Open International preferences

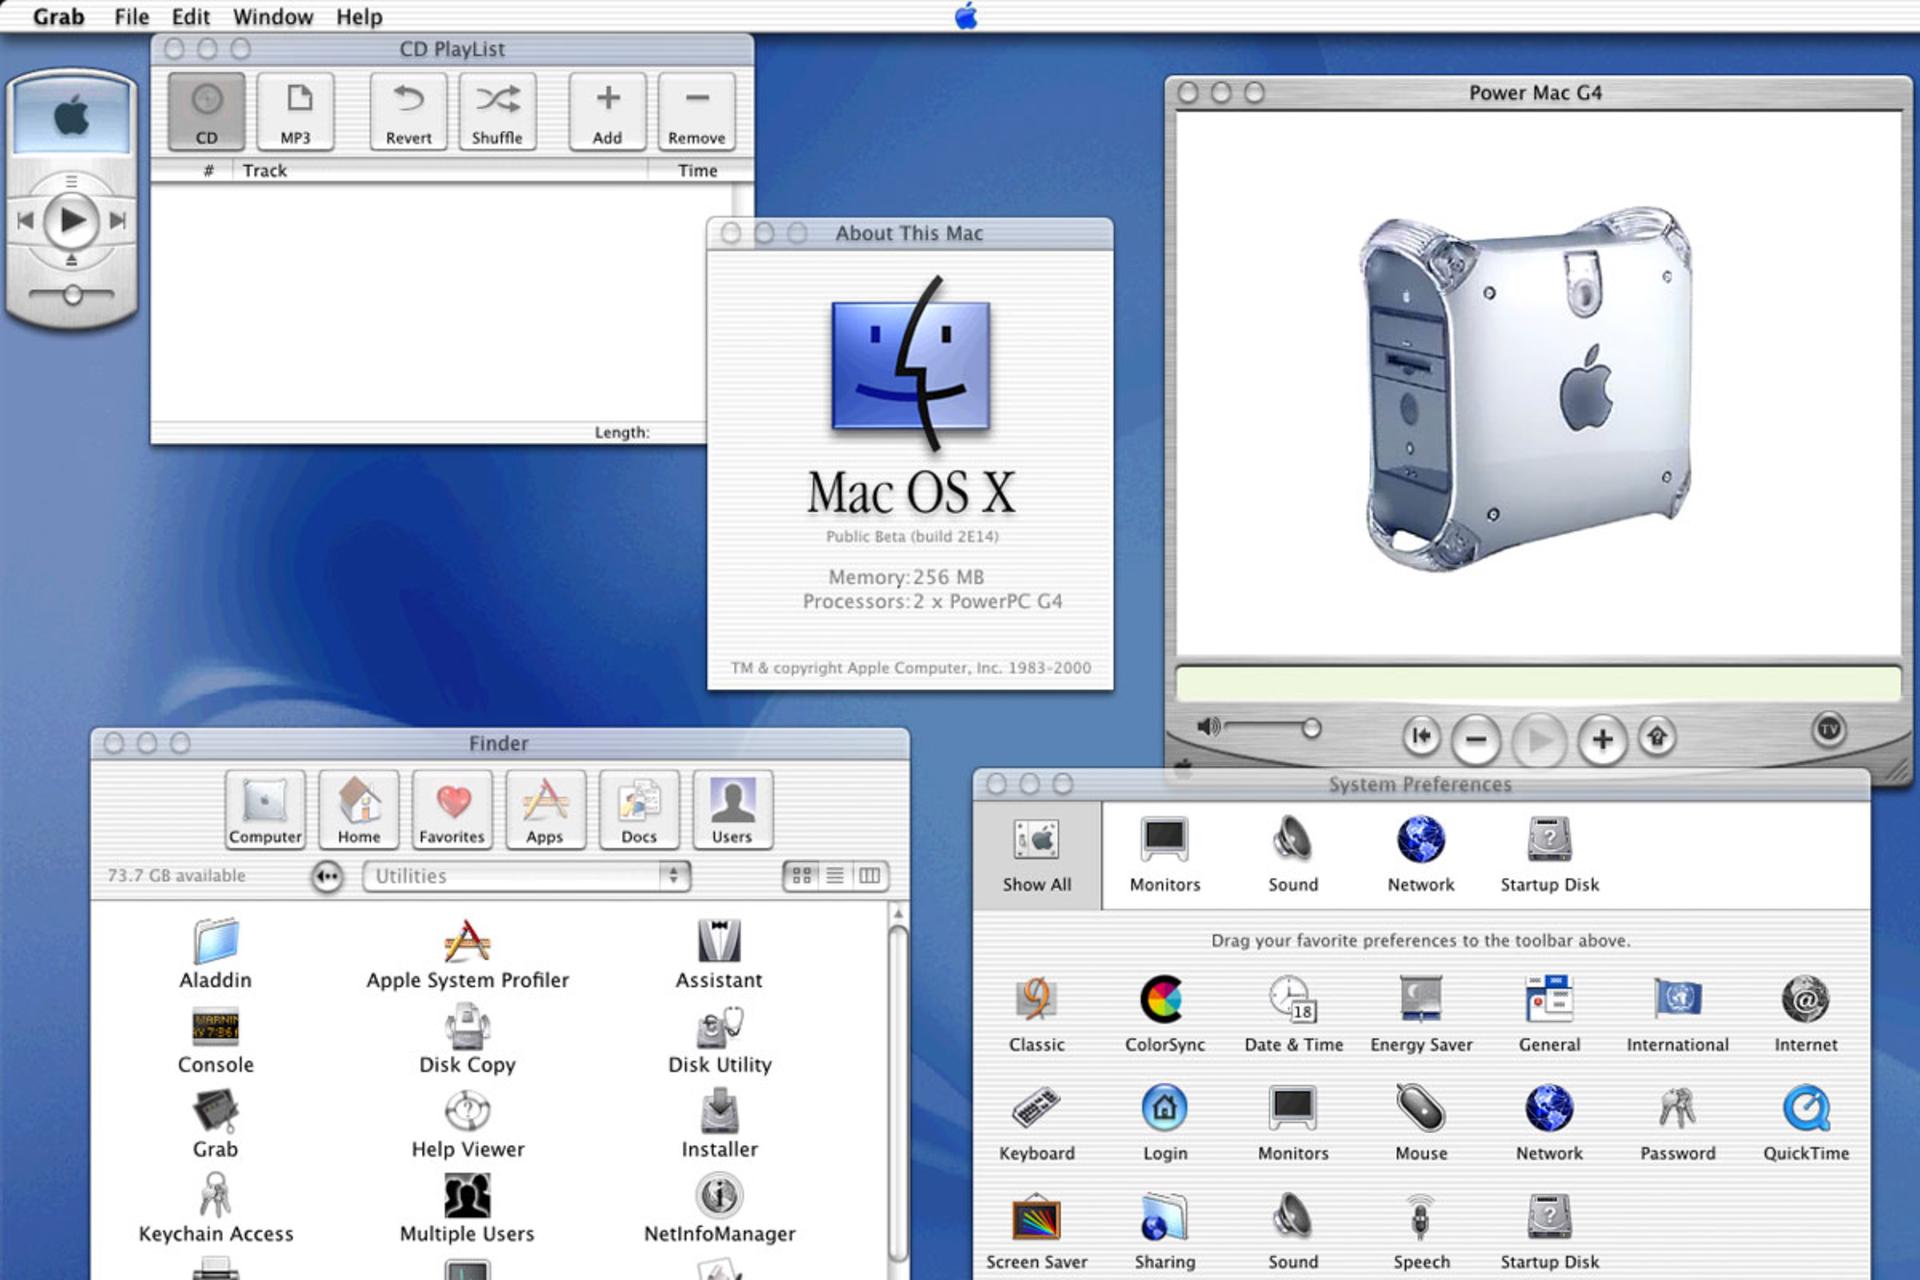[1677, 1014]
